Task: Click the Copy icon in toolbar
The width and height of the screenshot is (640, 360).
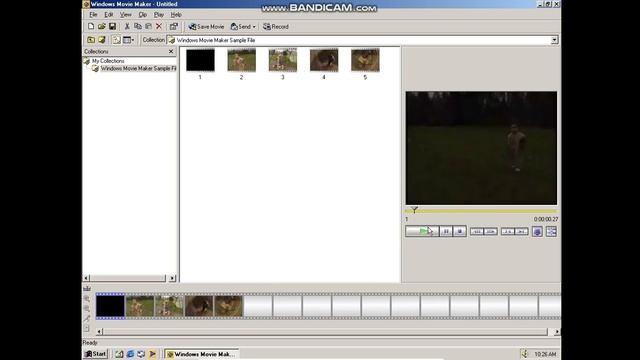Action: pos(138,27)
